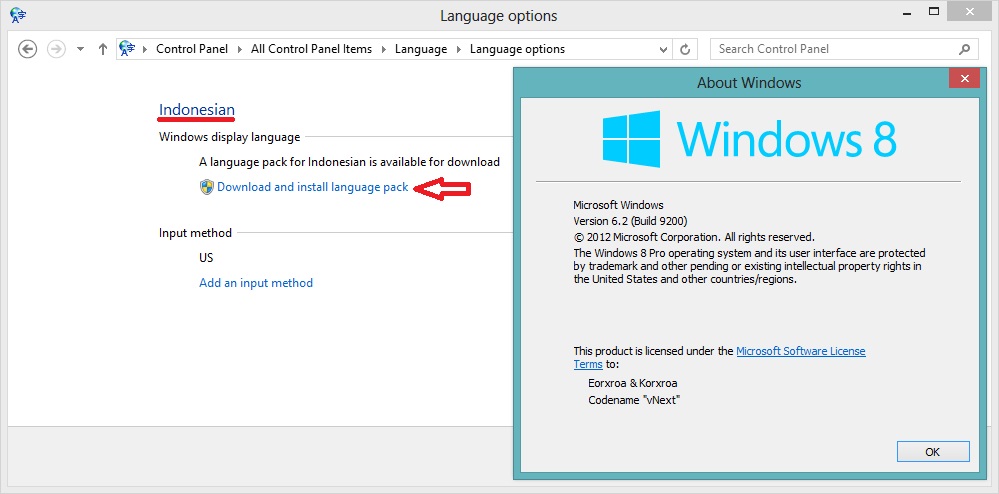The height and width of the screenshot is (494, 999).
Task: Click the Input method section label
Action: 195,233
